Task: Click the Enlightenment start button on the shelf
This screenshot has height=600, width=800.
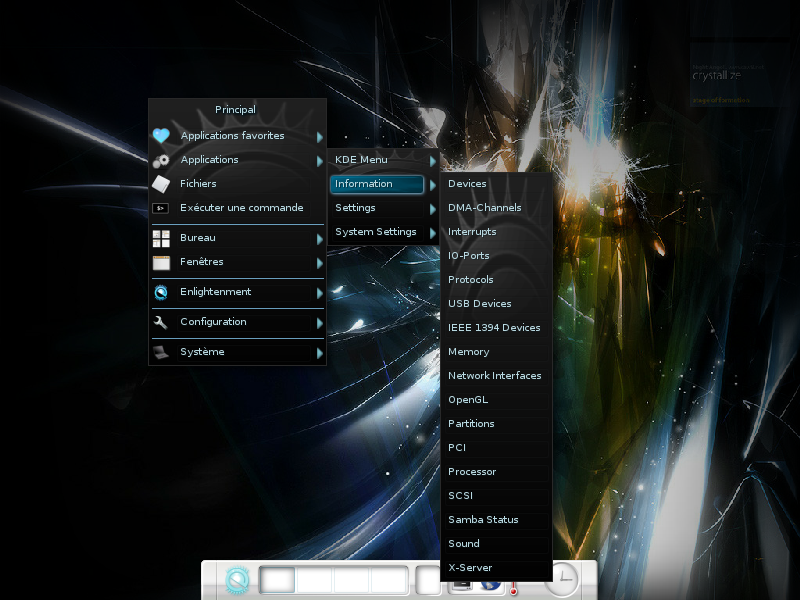Action: point(236,580)
